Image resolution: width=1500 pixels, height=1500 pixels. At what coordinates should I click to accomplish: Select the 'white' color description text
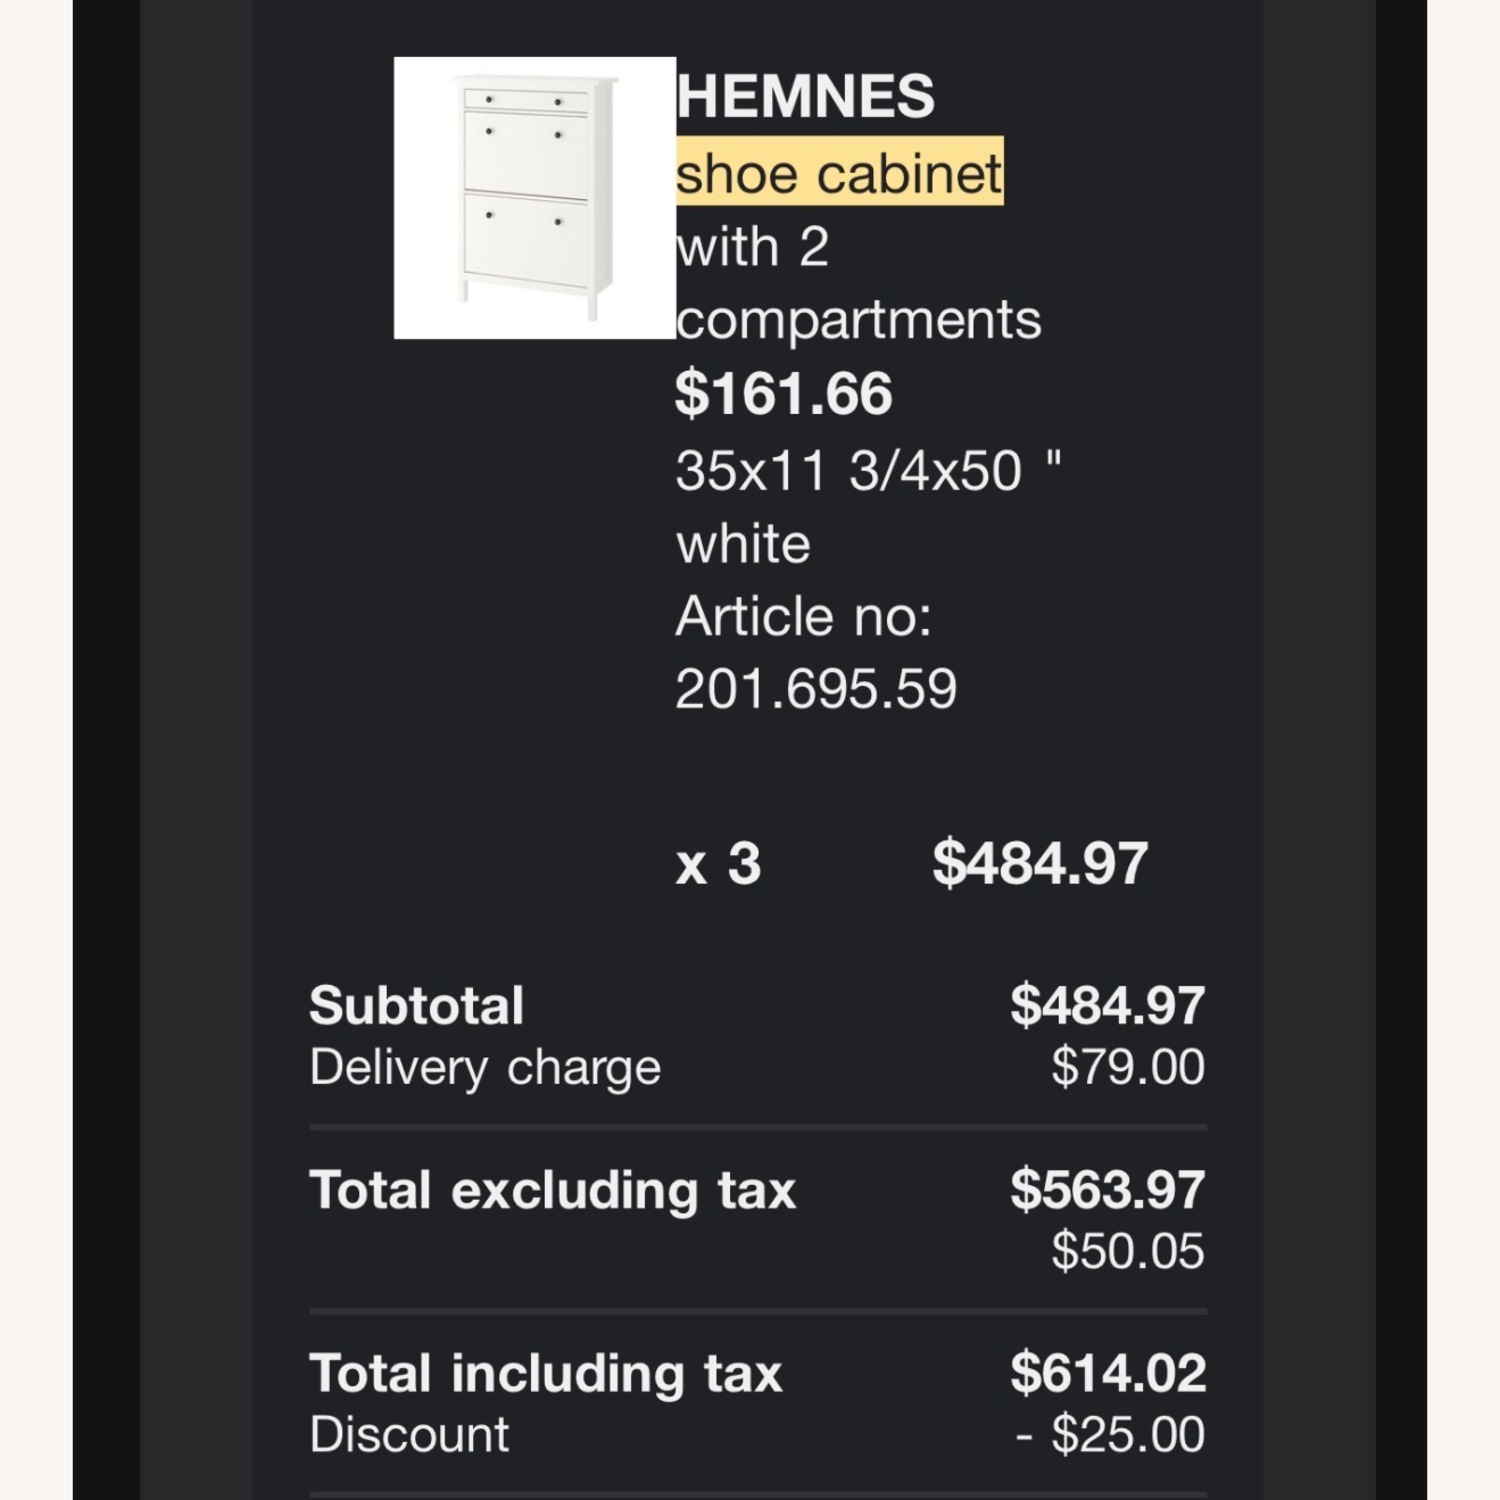[x=742, y=541]
